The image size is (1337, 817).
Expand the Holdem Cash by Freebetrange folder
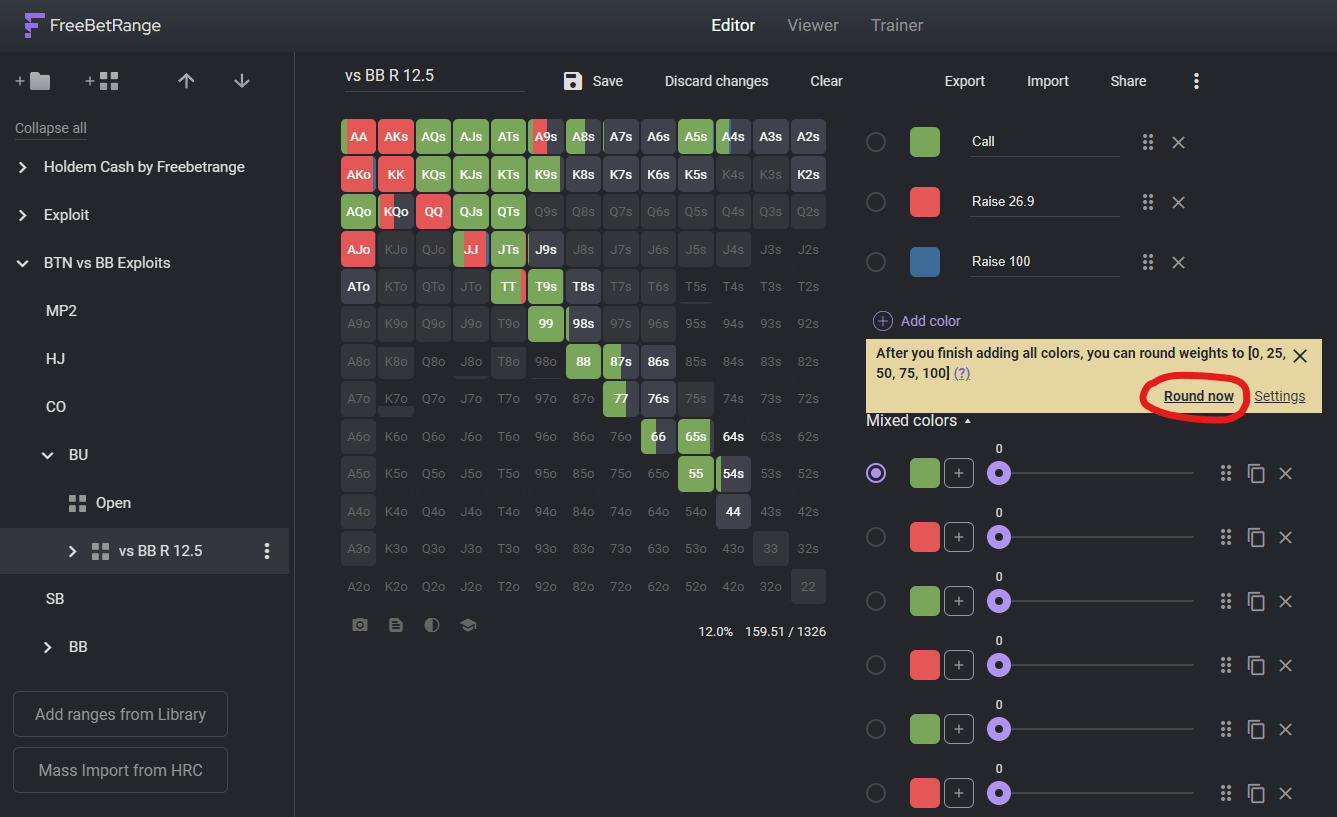pyautogui.click(x=23, y=167)
